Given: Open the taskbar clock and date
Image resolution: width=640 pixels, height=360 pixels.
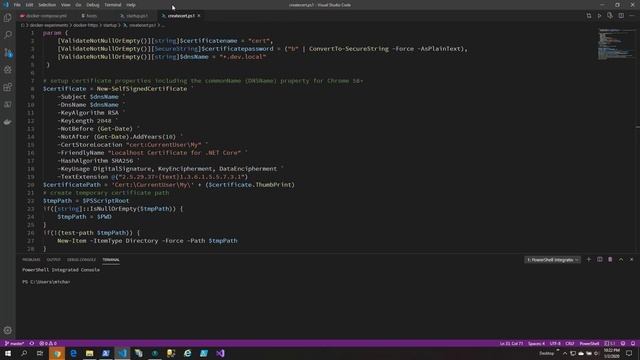Looking at the screenshot, I should pyautogui.click(x=611, y=353).
